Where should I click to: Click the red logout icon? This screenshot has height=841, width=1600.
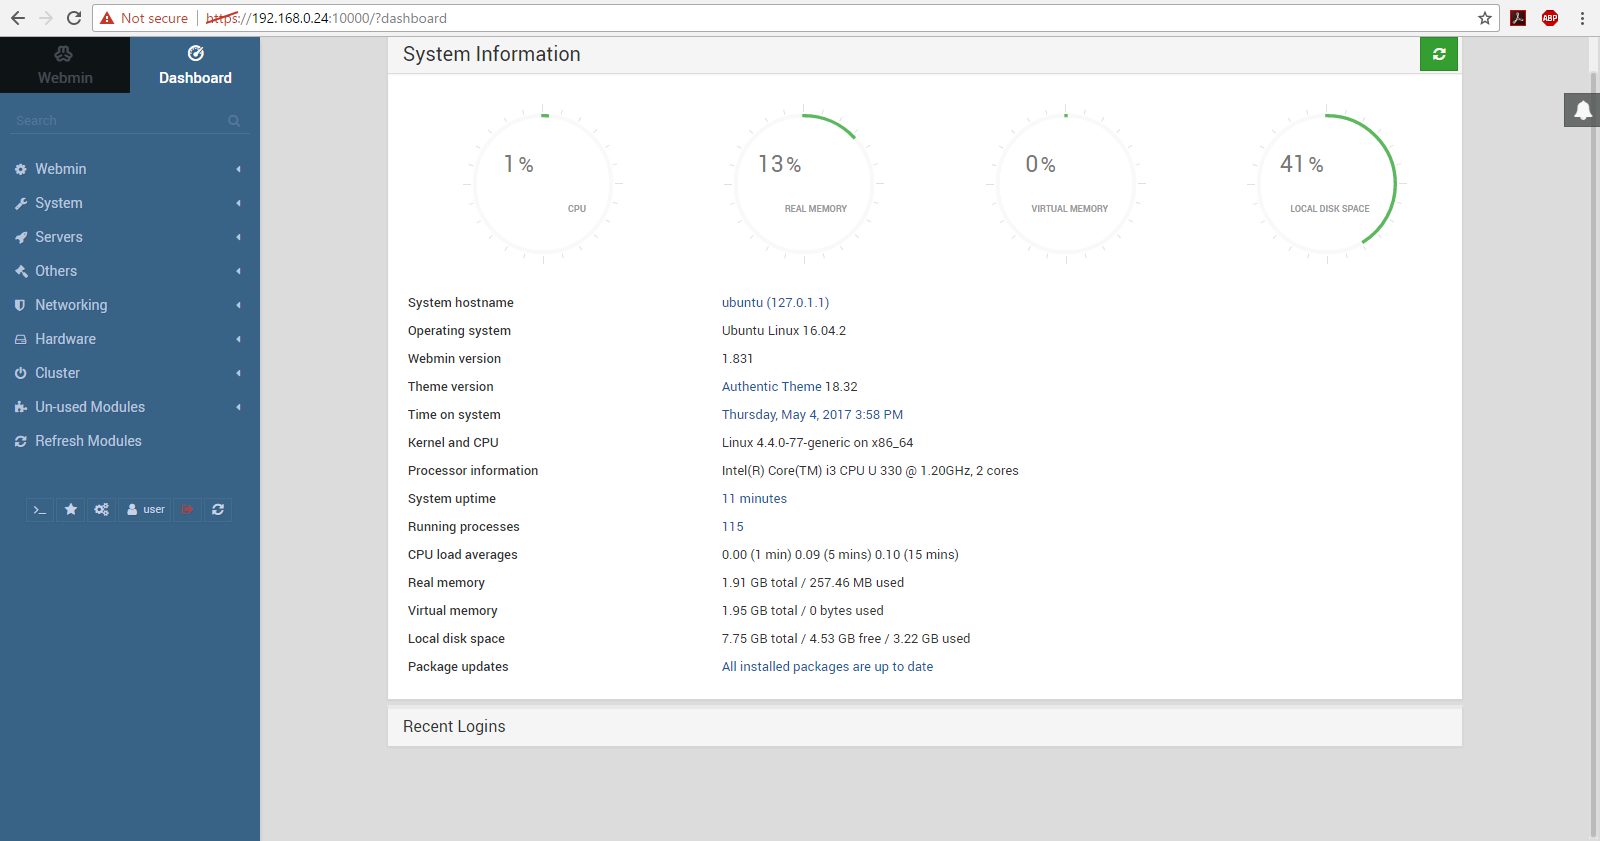click(x=187, y=510)
